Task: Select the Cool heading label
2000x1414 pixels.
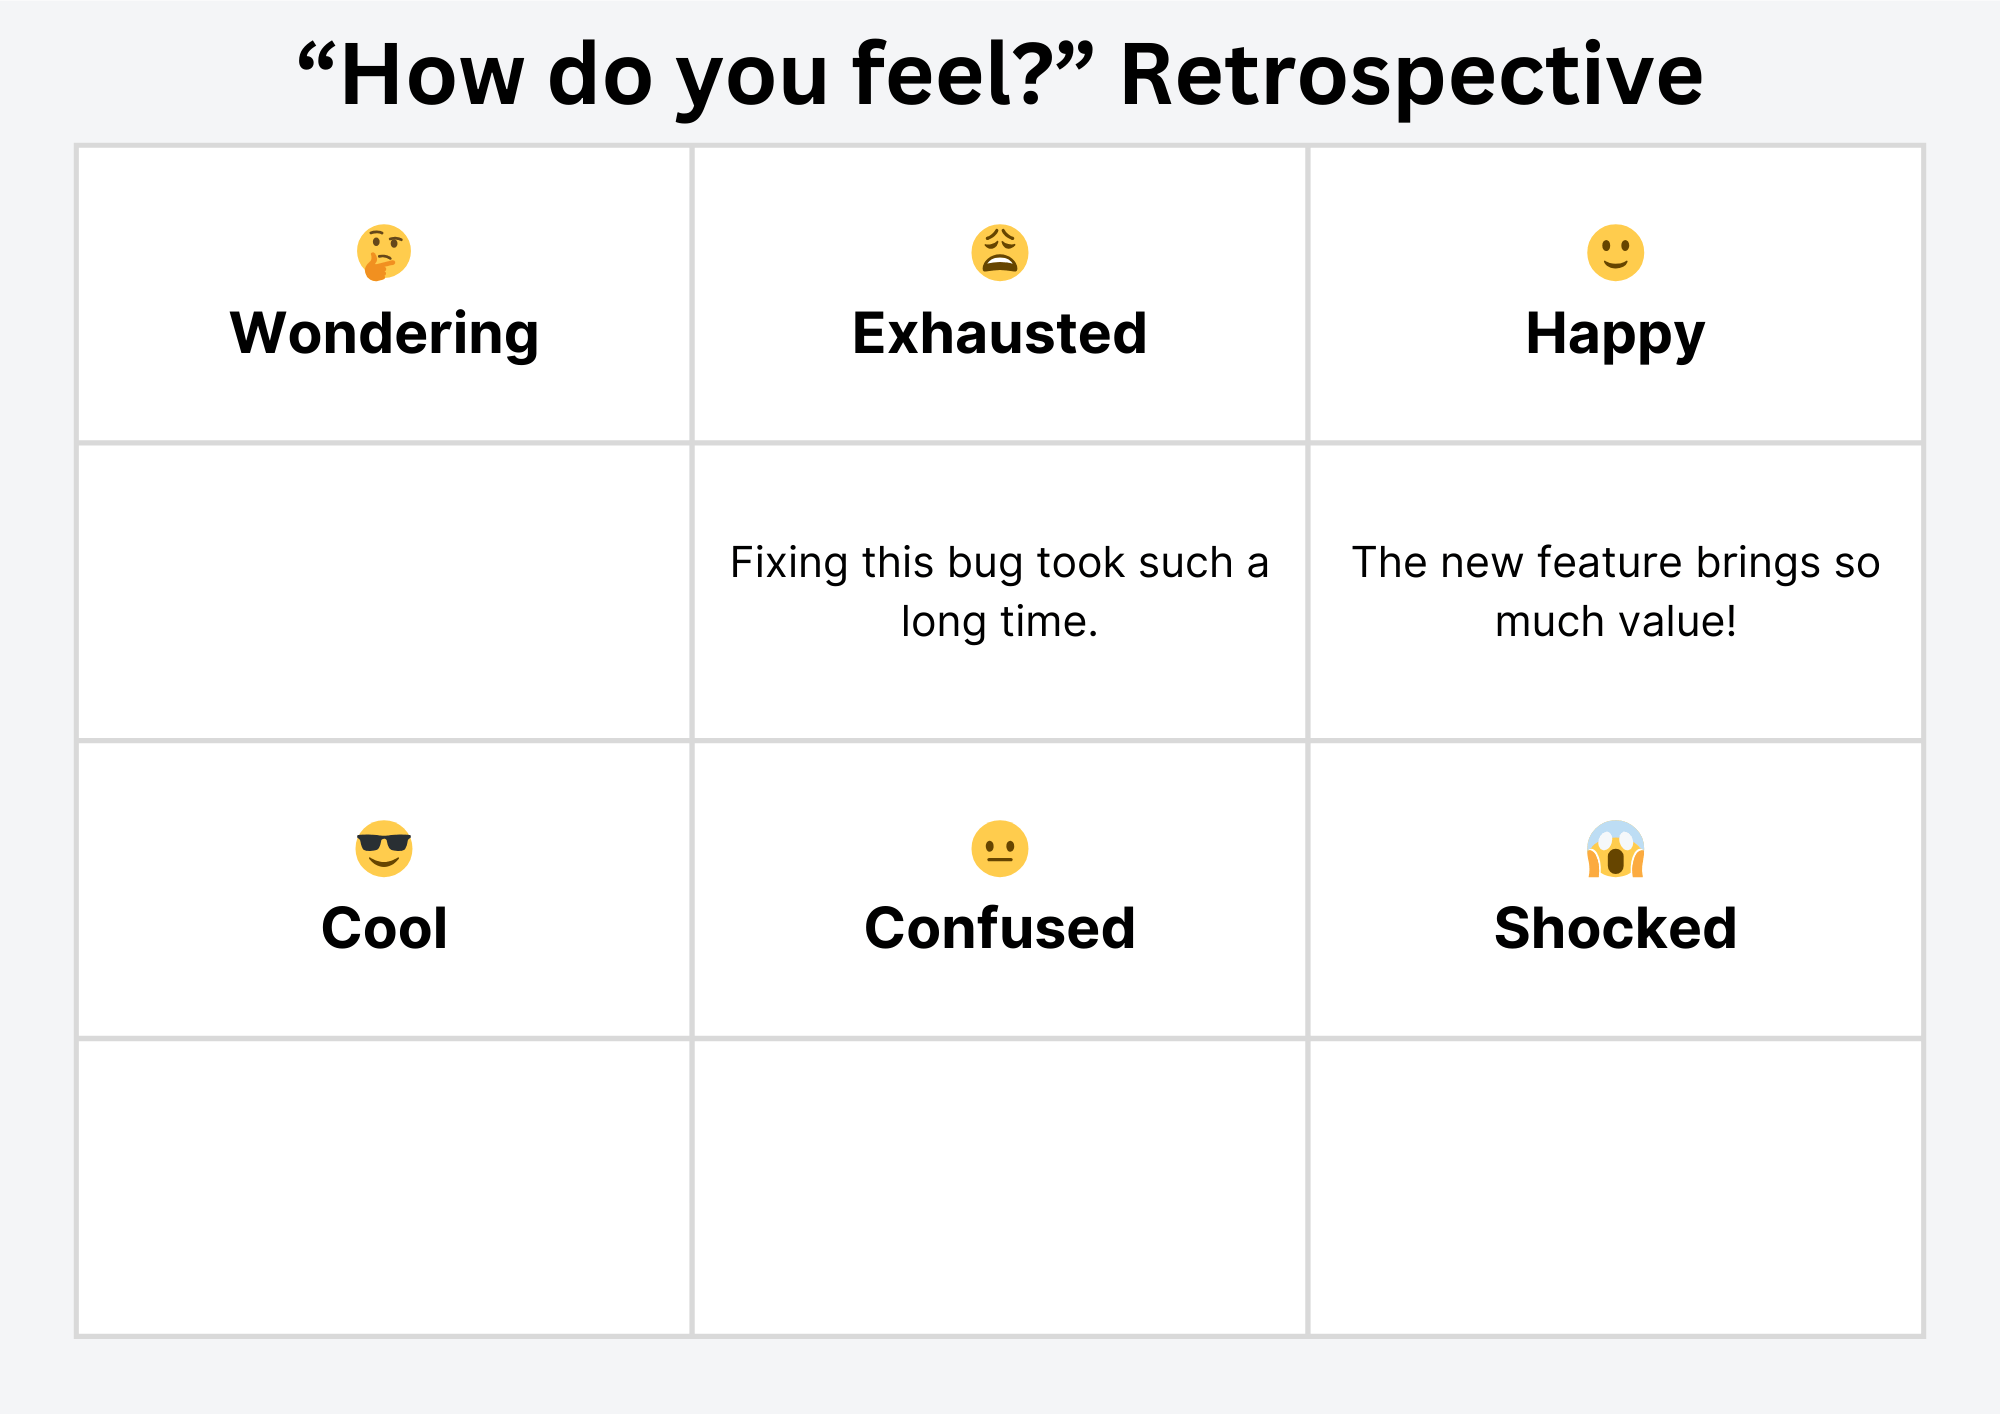Action: pyautogui.click(x=384, y=928)
